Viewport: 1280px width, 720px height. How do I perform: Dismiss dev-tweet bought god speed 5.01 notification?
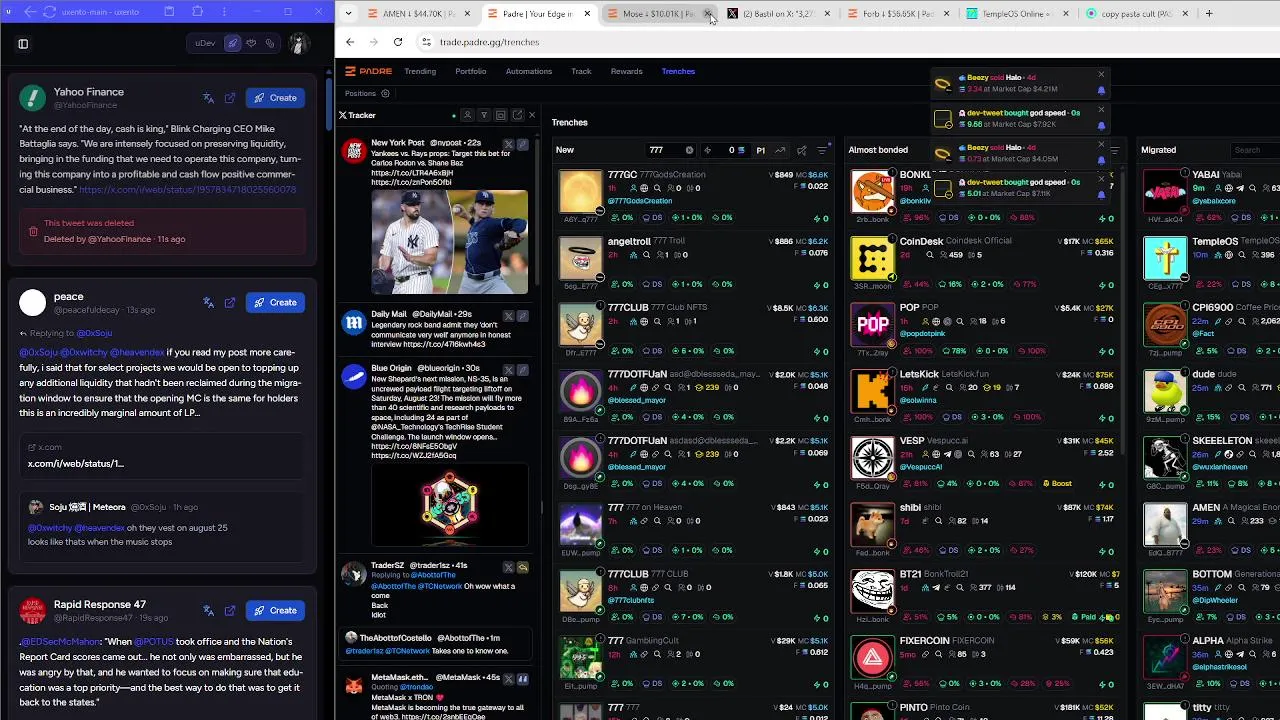(1101, 179)
